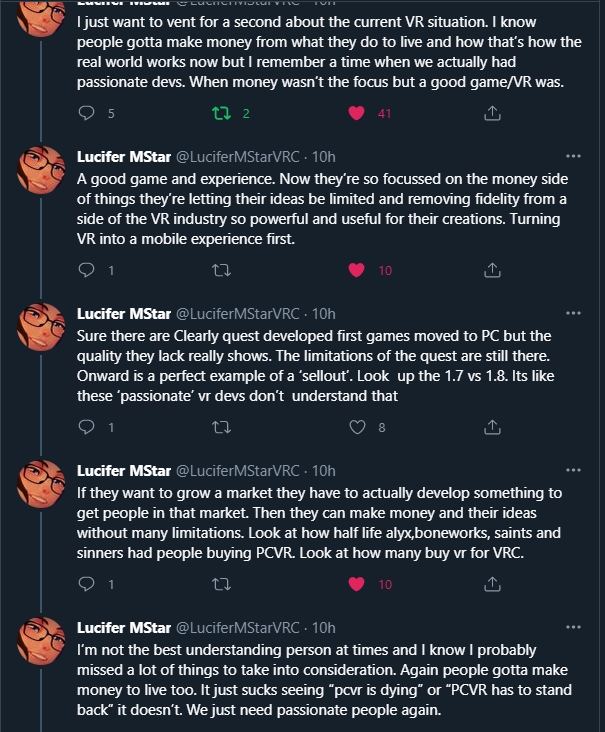Open more options on 'A good game' tweet
Viewport: 605px width, 732px height.
pyautogui.click(x=573, y=156)
